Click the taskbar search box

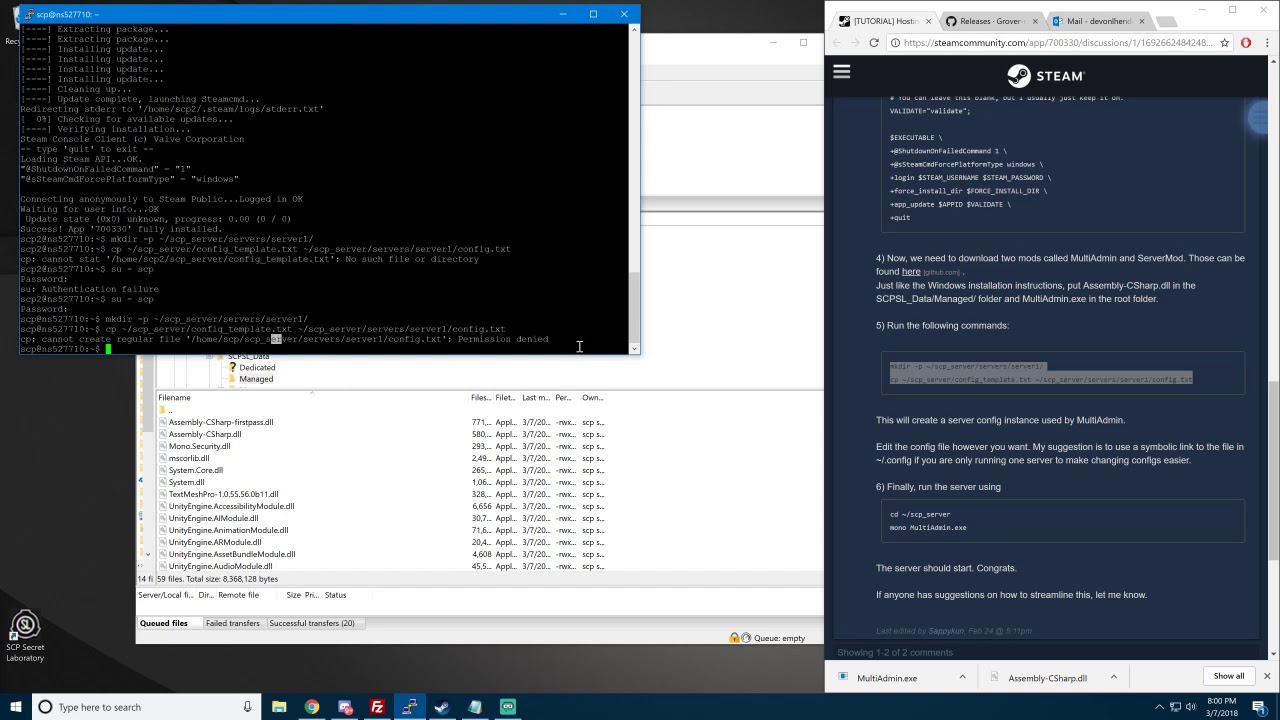tap(147, 707)
